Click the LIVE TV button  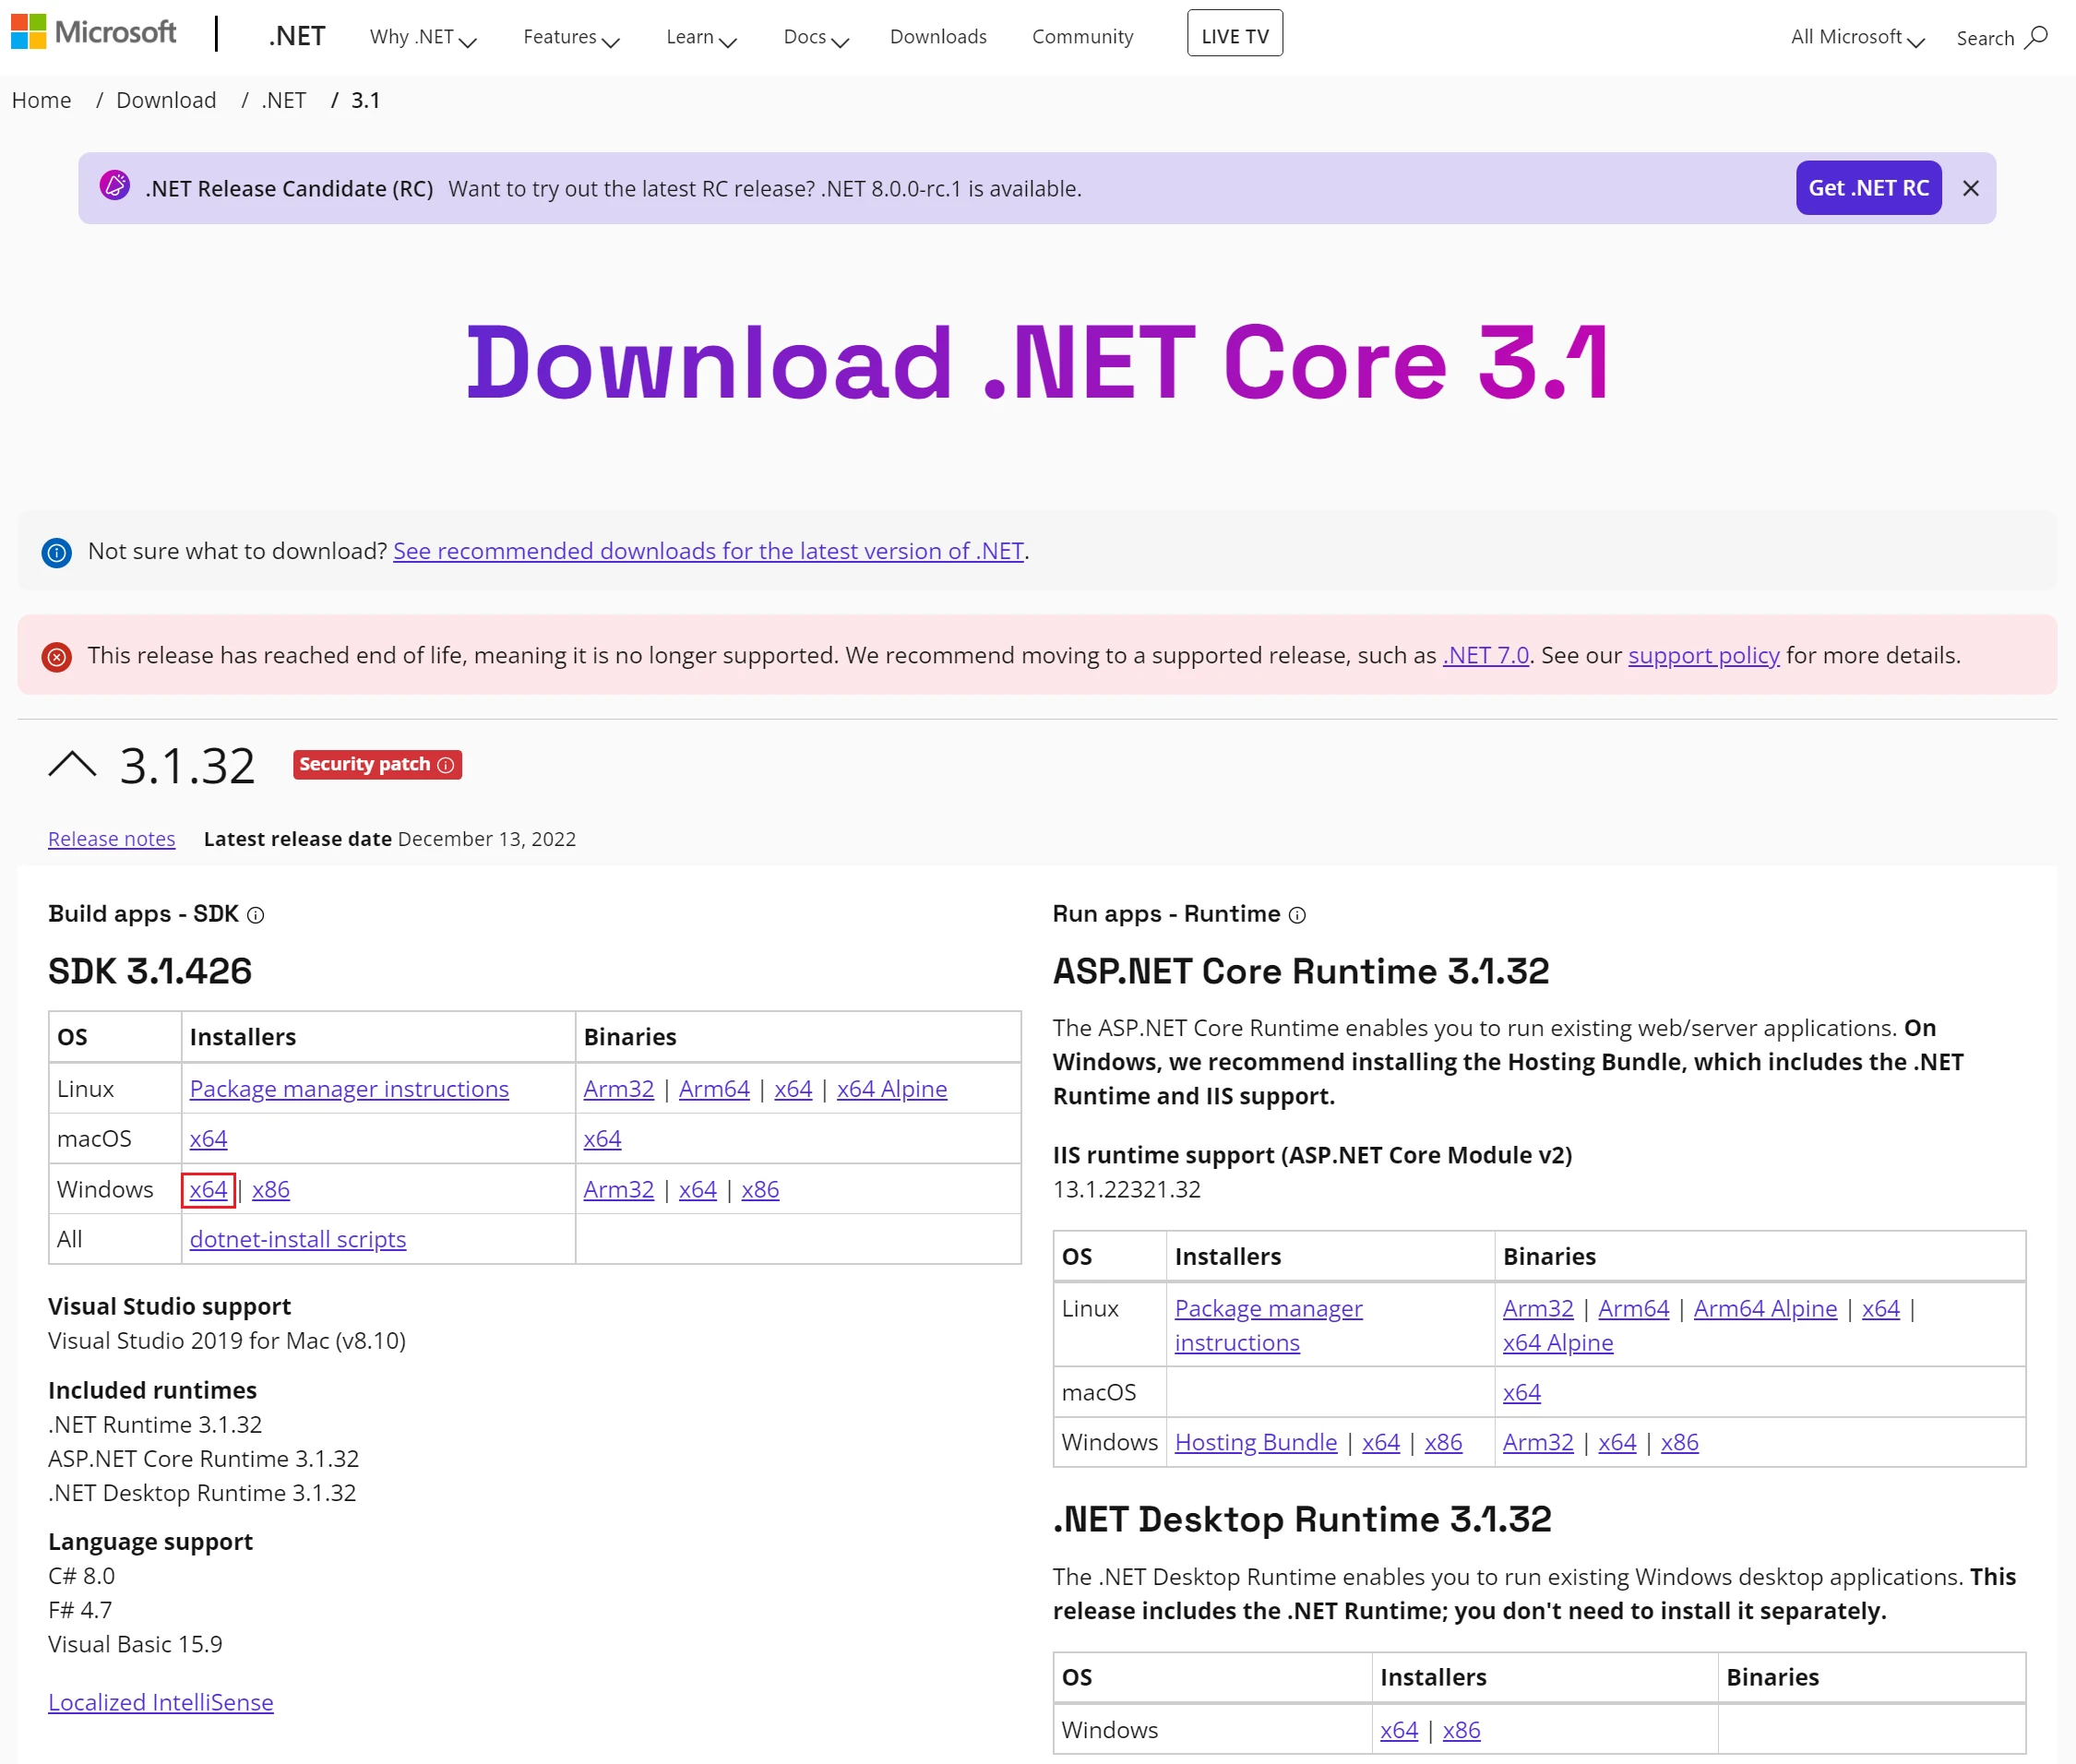1234,34
